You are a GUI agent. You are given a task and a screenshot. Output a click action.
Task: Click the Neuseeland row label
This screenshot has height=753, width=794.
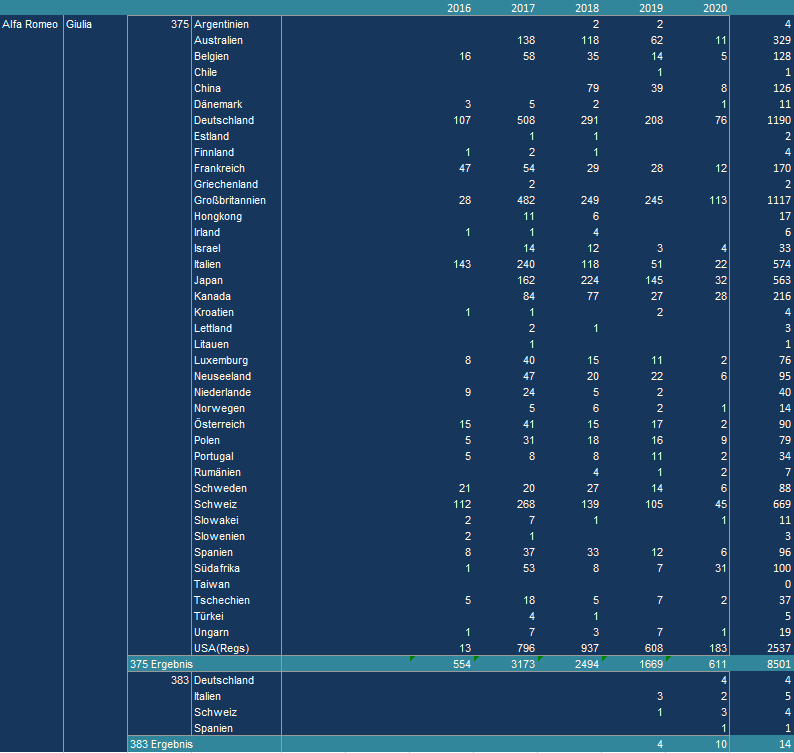220,376
